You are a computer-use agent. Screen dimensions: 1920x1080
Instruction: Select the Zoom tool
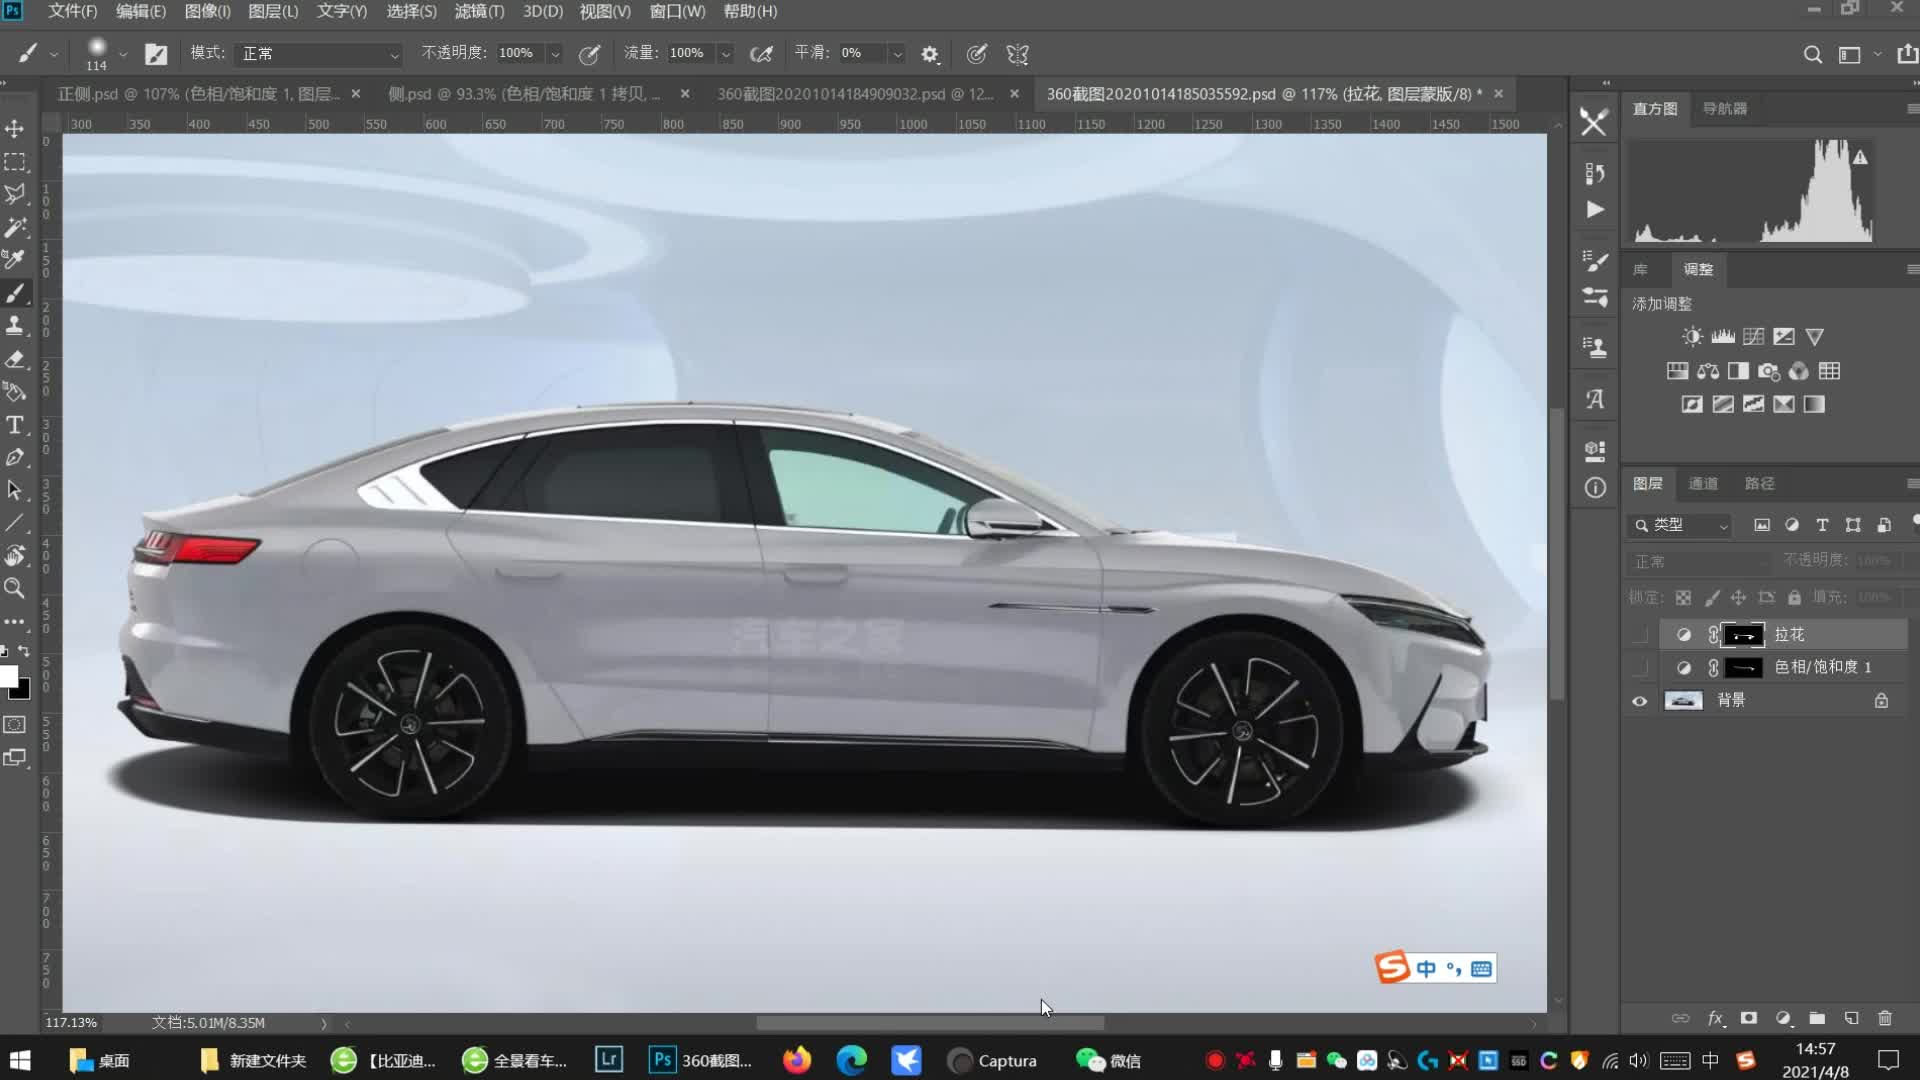pos(15,588)
